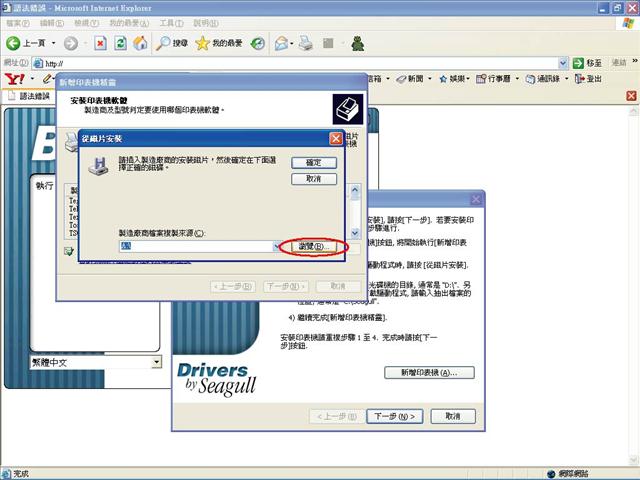Viewport: 640px width, 480px height.
Task: Click the disk drive icon in dialog
Action: tap(98, 167)
